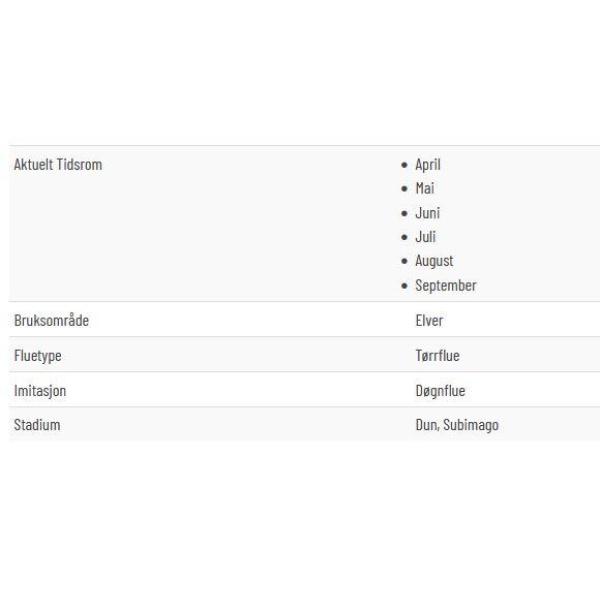Click the Dun, Subimago value
Viewport: 600px width, 600px height.
pyautogui.click(x=457, y=426)
